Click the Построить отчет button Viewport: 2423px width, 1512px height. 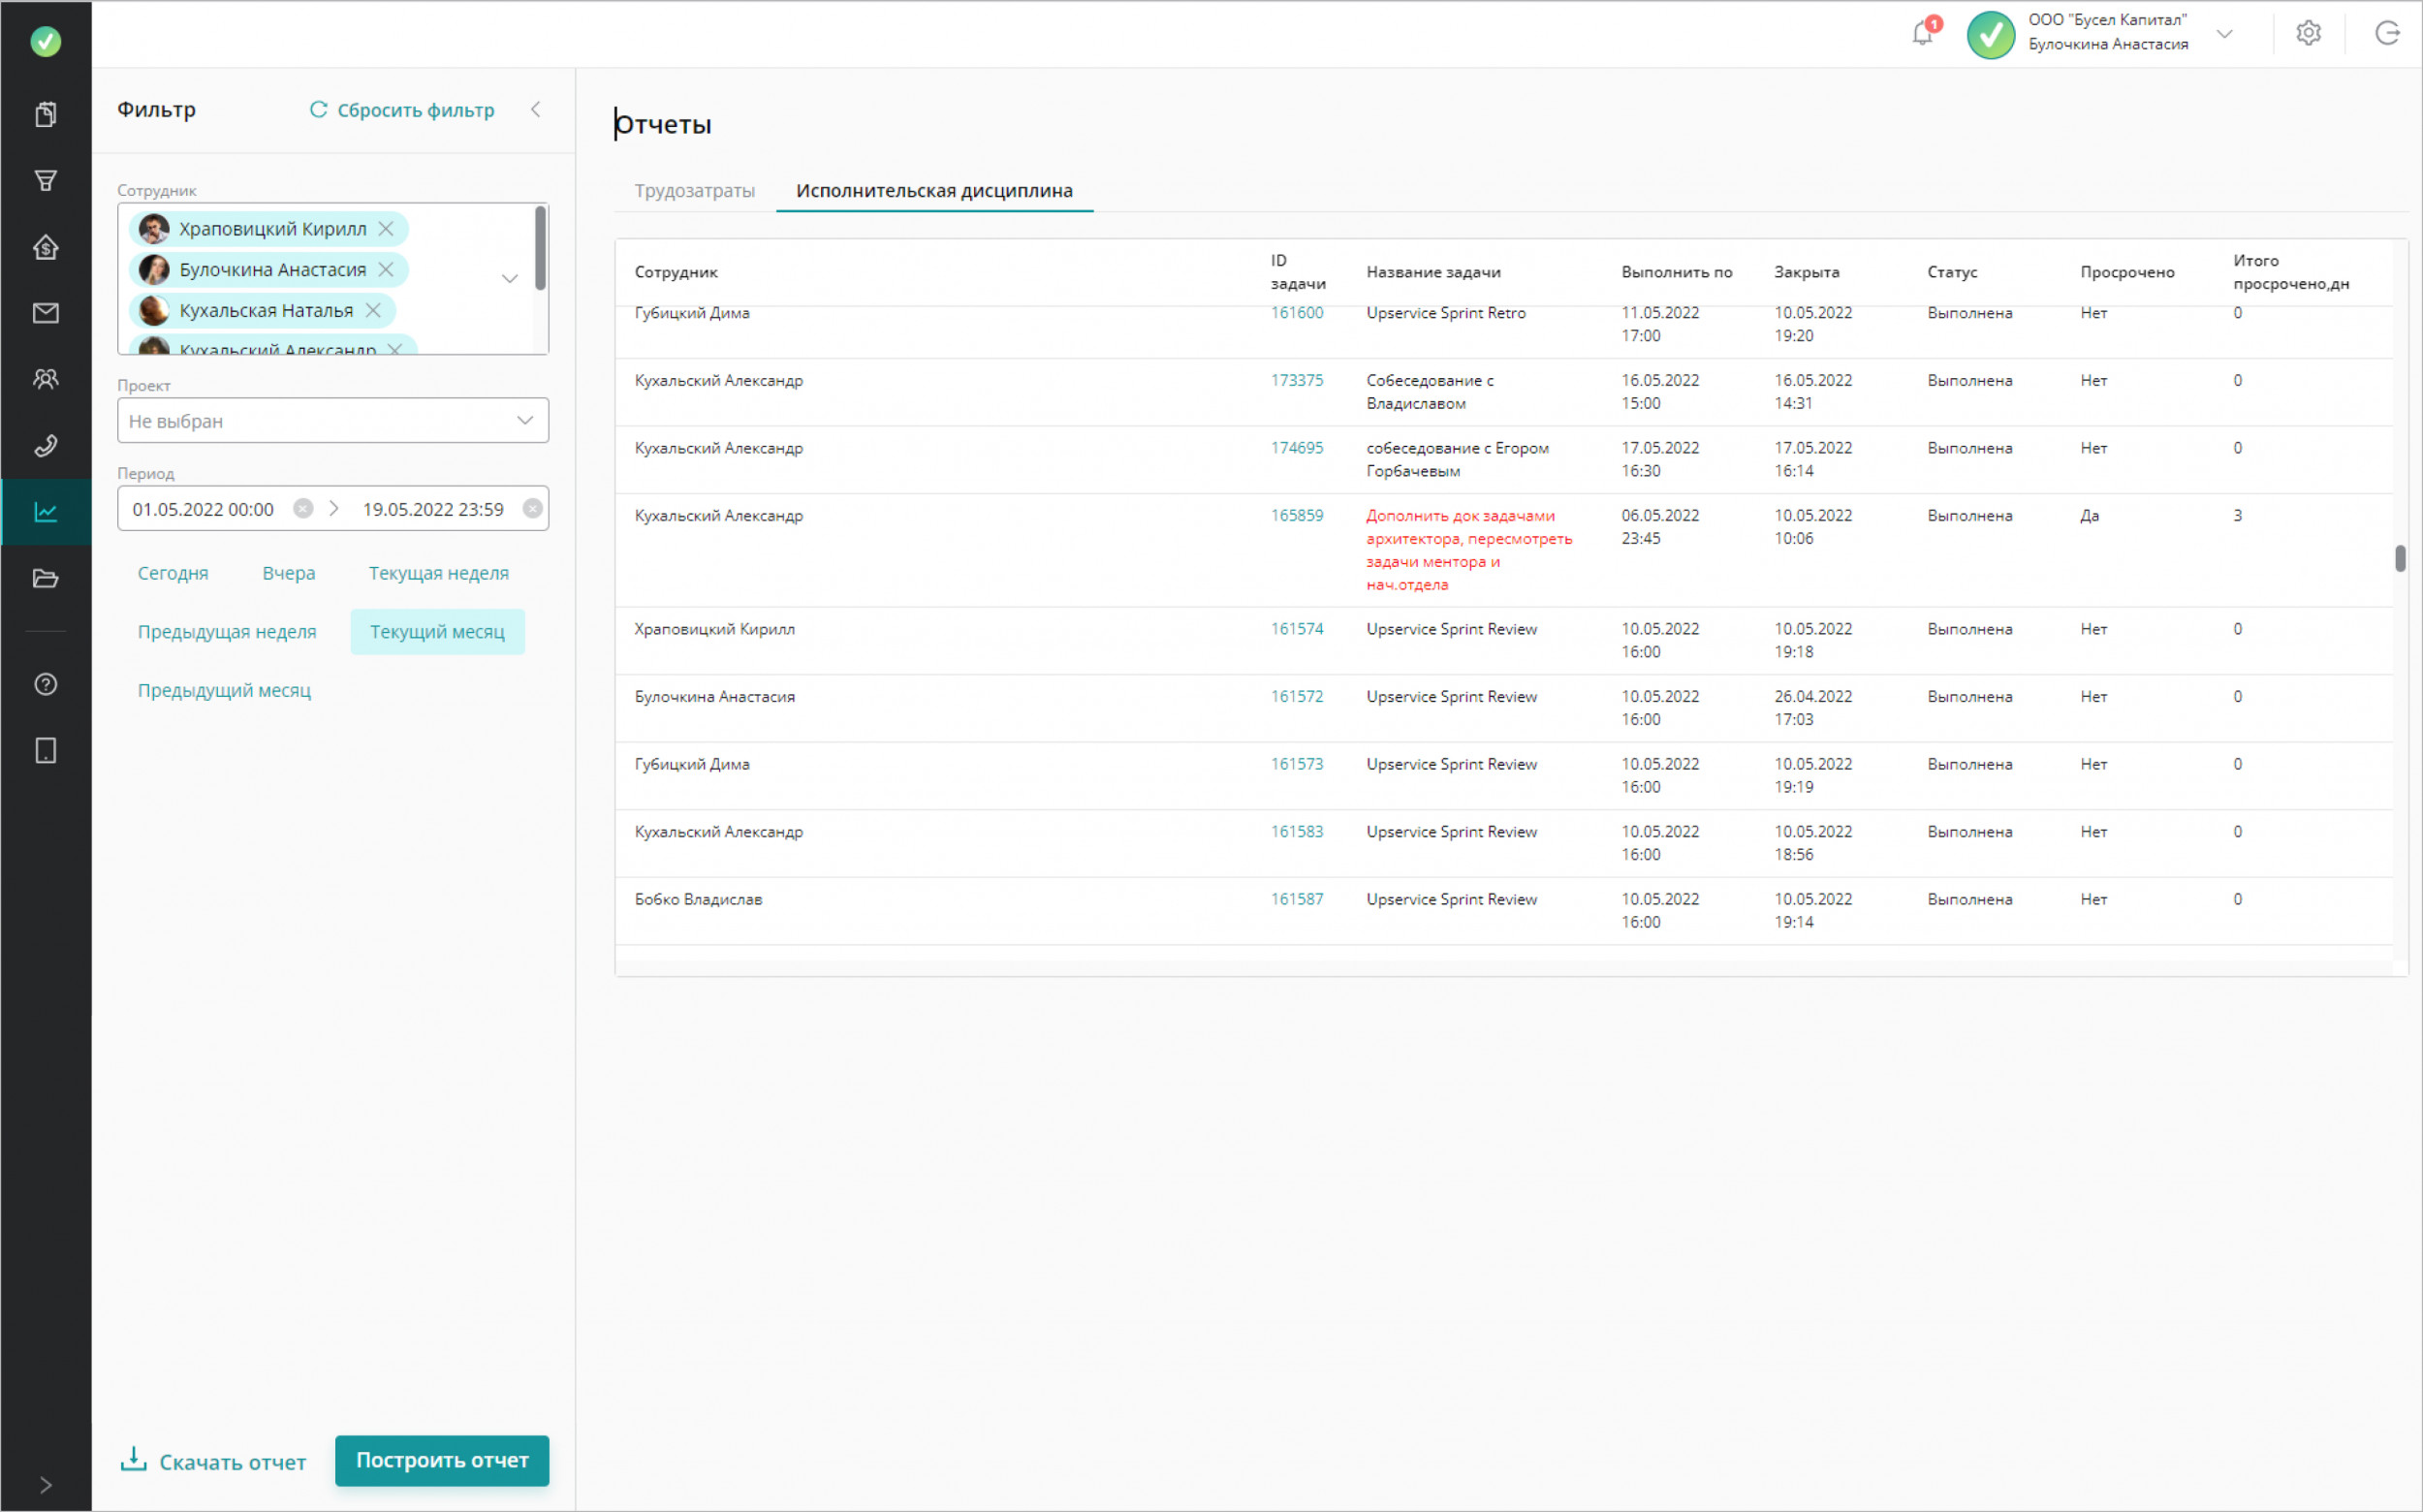pos(441,1460)
